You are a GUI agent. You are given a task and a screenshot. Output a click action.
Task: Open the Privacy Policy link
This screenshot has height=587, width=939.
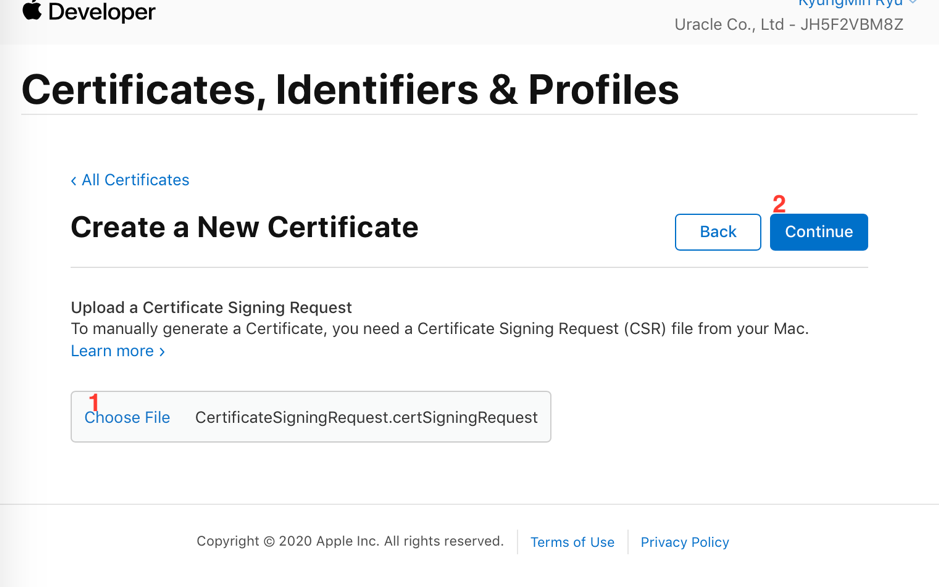(x=684, y=542)
